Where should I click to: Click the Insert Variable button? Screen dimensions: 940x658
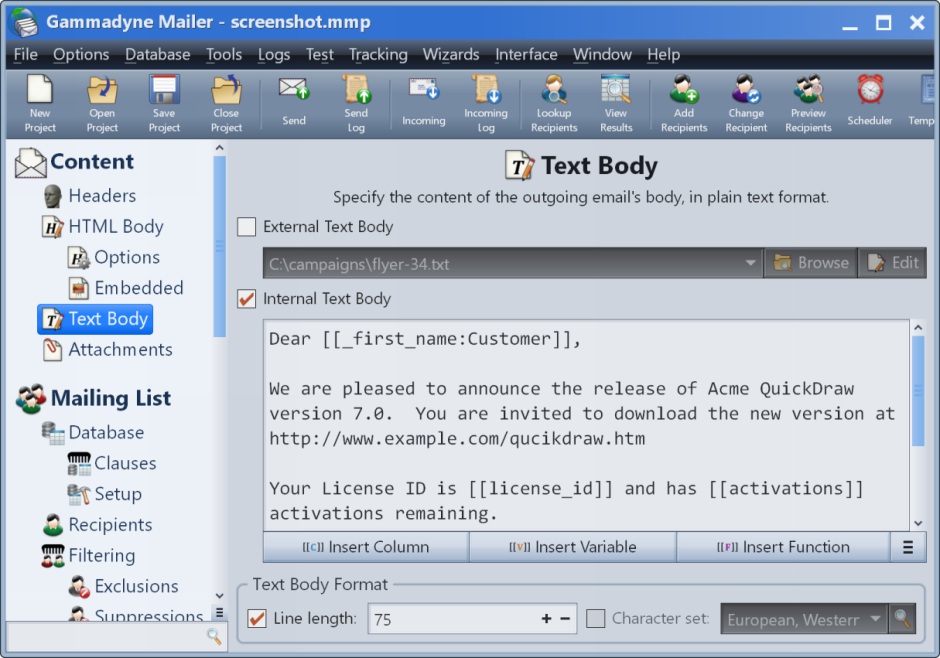coord(573,547)
